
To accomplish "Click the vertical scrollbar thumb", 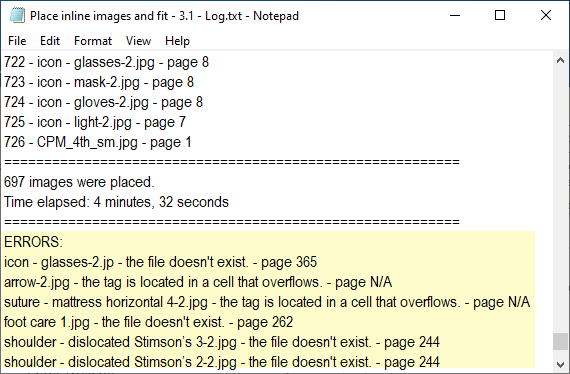I will 560,341.
